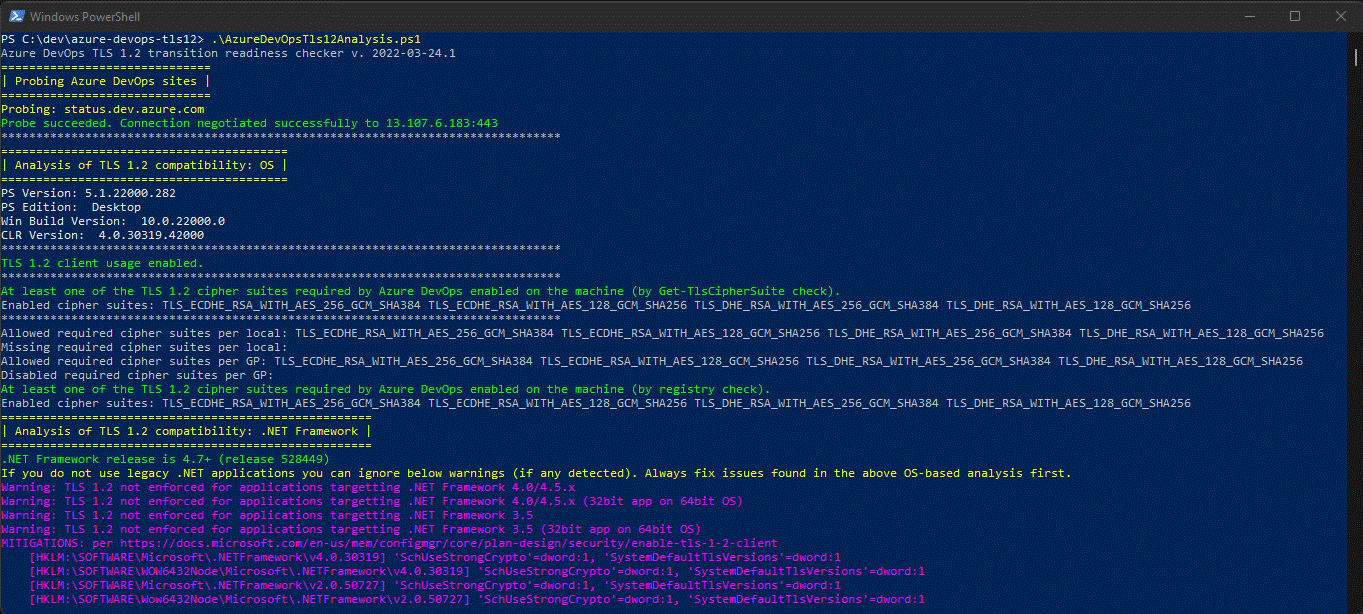Image resolution: width=1363 pixels, height=614 pixels.
Task: Click the 'Probing Azure DevOps sites' header
Action: pos(105,81)
